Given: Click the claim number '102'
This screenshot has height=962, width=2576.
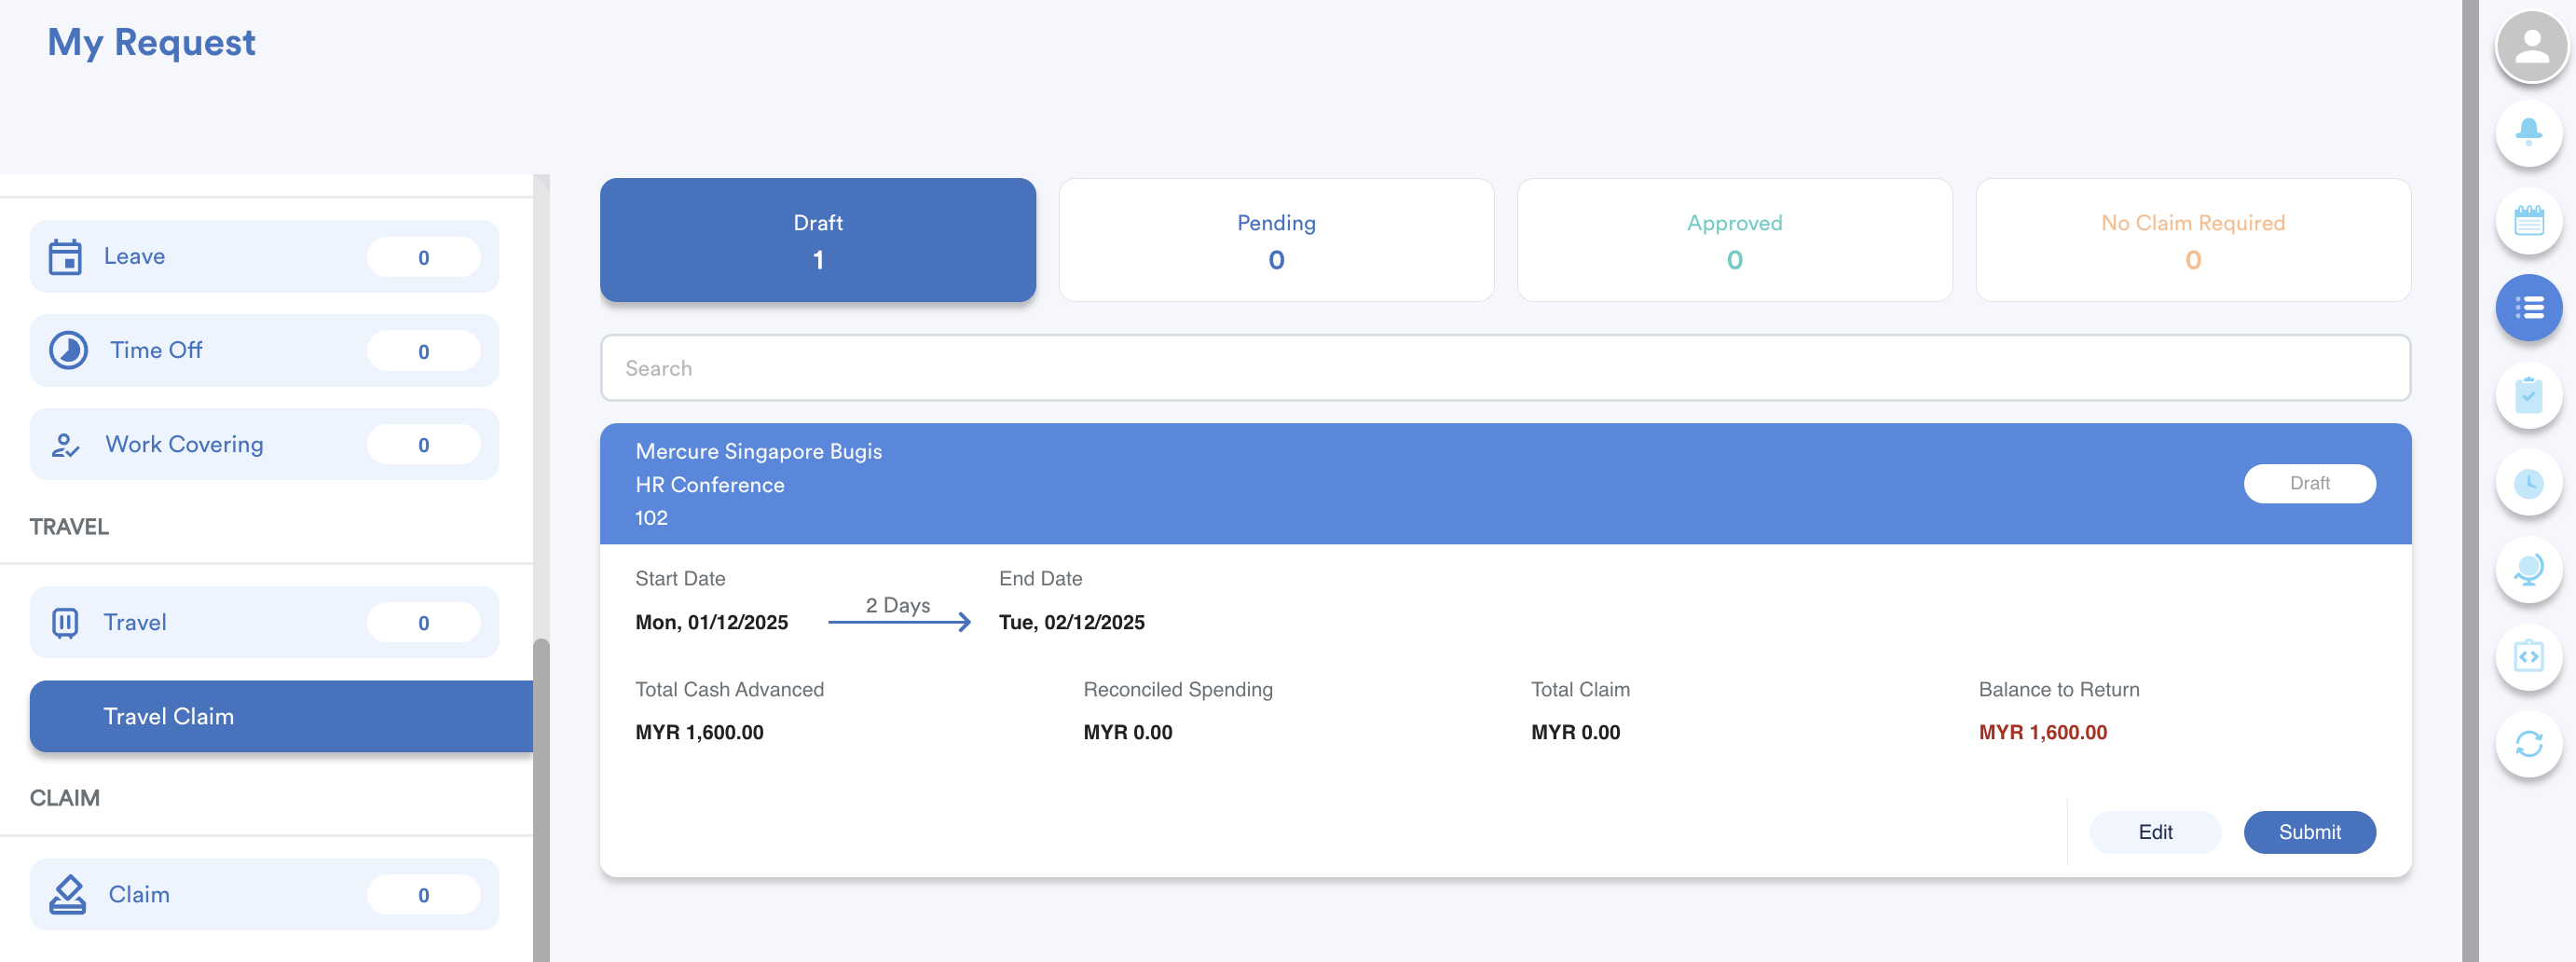Looking at the screenshot, I should (x=651, y=518).
